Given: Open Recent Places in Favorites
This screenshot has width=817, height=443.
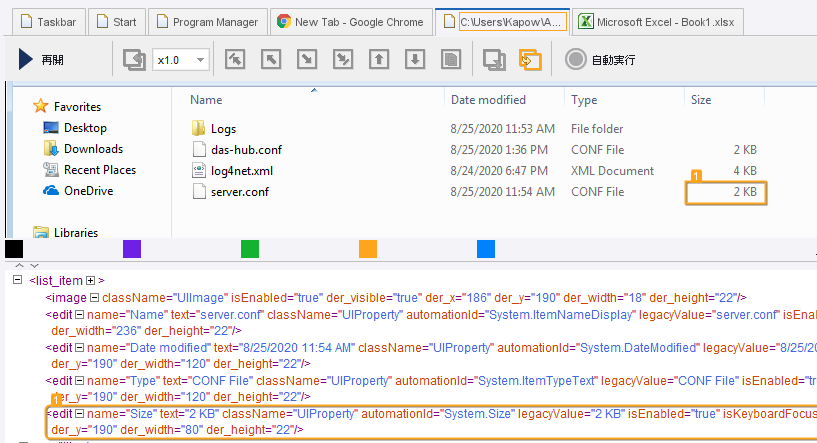Looking at the screenshot, I should pos(99,170).
